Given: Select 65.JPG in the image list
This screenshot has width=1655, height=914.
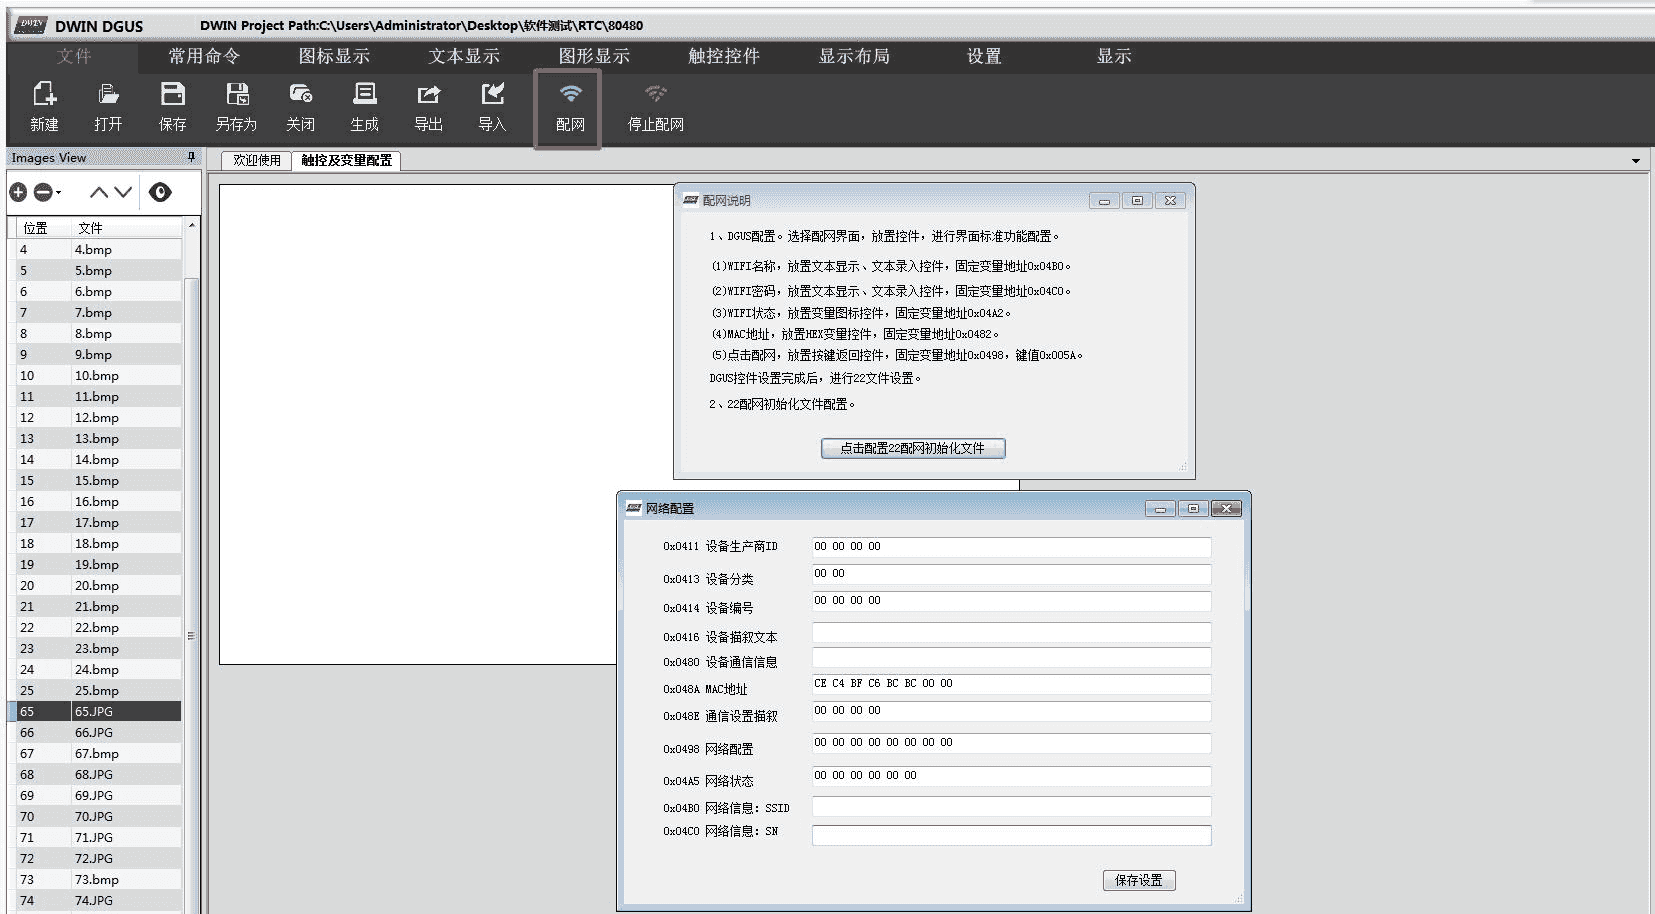Looking at the screenshot, I should 96,712.
